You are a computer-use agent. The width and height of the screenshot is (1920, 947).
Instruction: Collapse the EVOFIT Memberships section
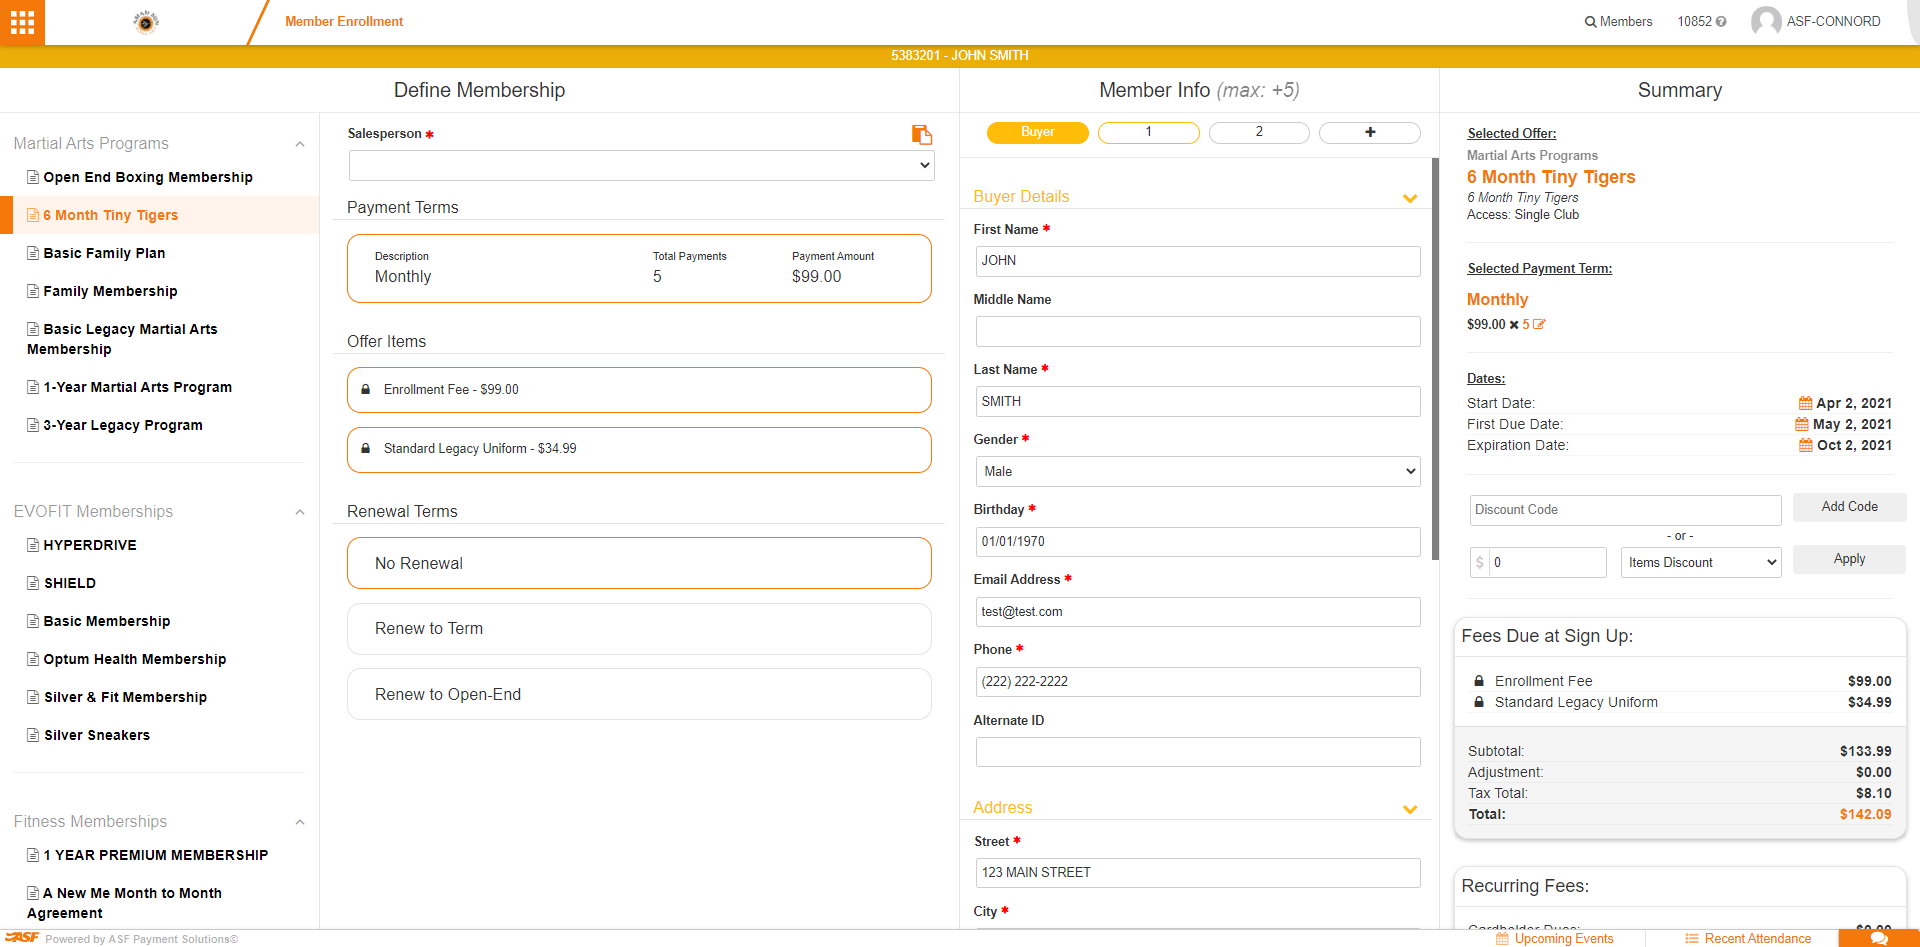[299, 512]
